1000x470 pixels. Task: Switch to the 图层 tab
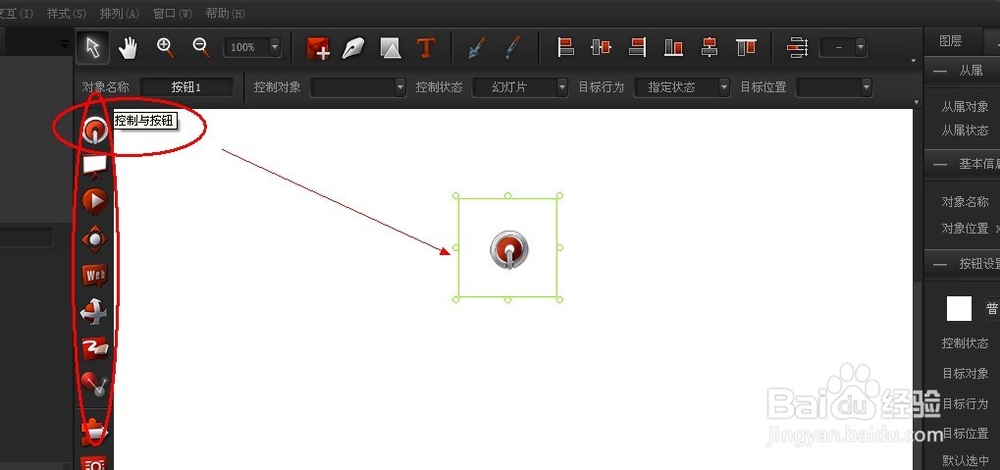pos(950,41)
